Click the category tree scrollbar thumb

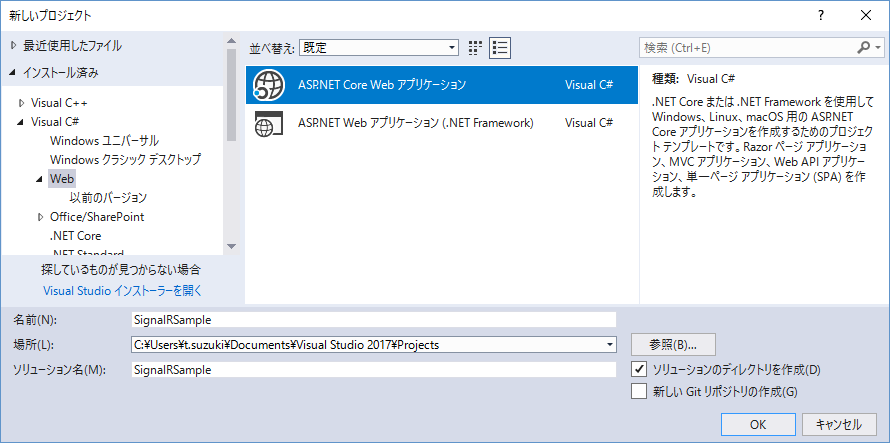tap(231, 95)
